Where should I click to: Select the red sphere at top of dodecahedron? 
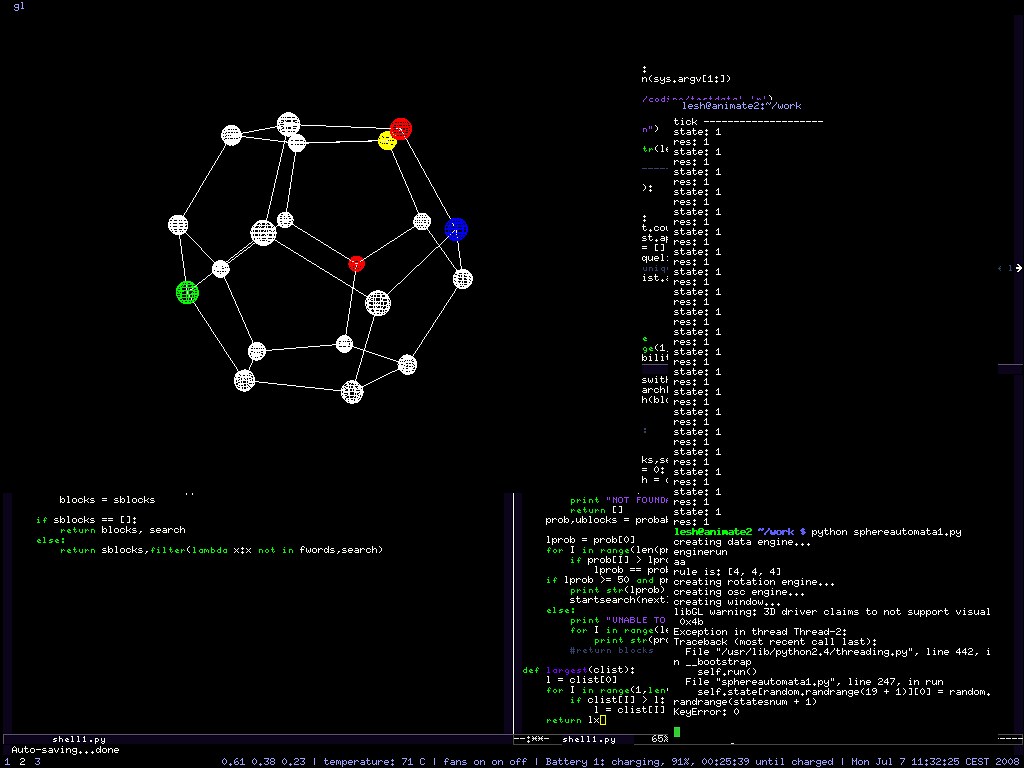point(400,129)
